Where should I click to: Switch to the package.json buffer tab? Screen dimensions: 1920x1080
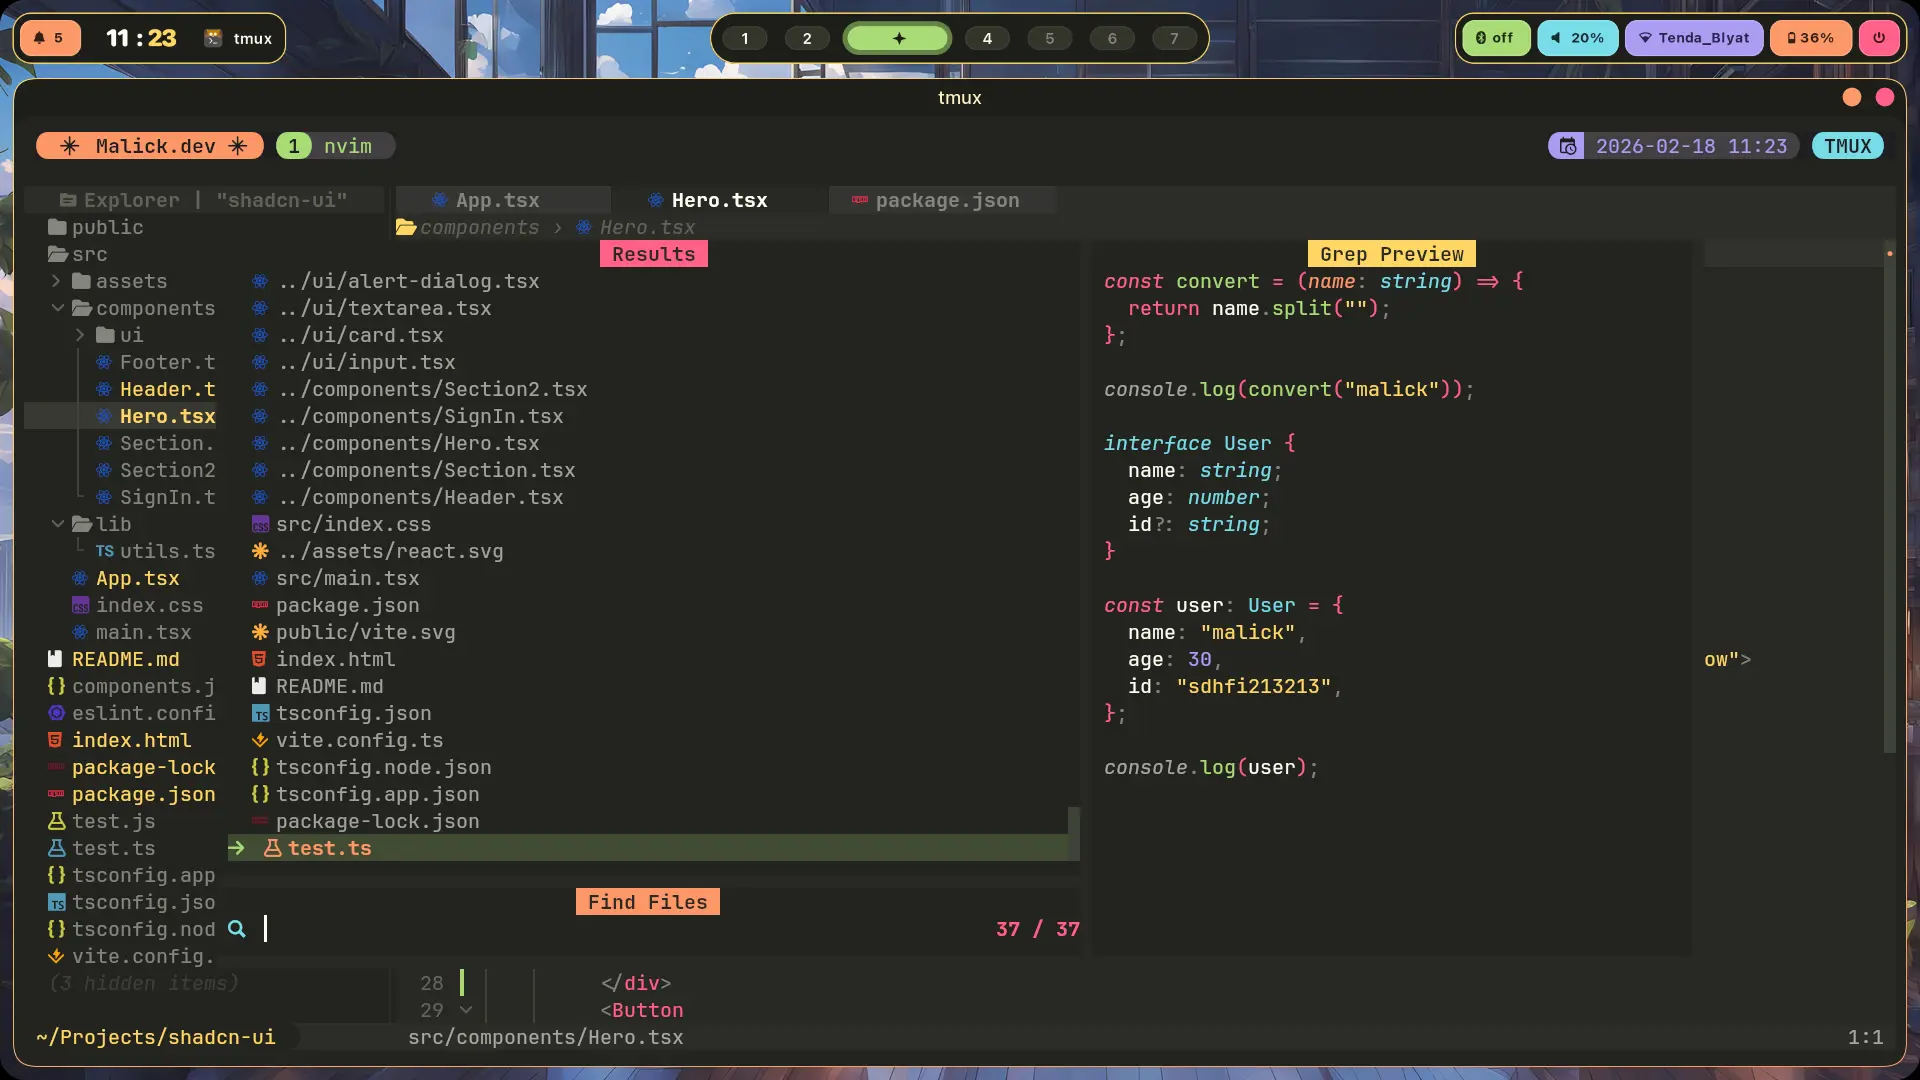(x=942, y=201)
